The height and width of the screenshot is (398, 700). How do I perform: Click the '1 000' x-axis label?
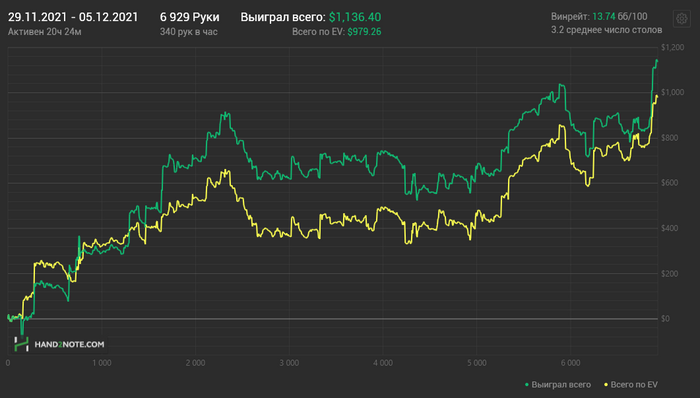(102, 363)
